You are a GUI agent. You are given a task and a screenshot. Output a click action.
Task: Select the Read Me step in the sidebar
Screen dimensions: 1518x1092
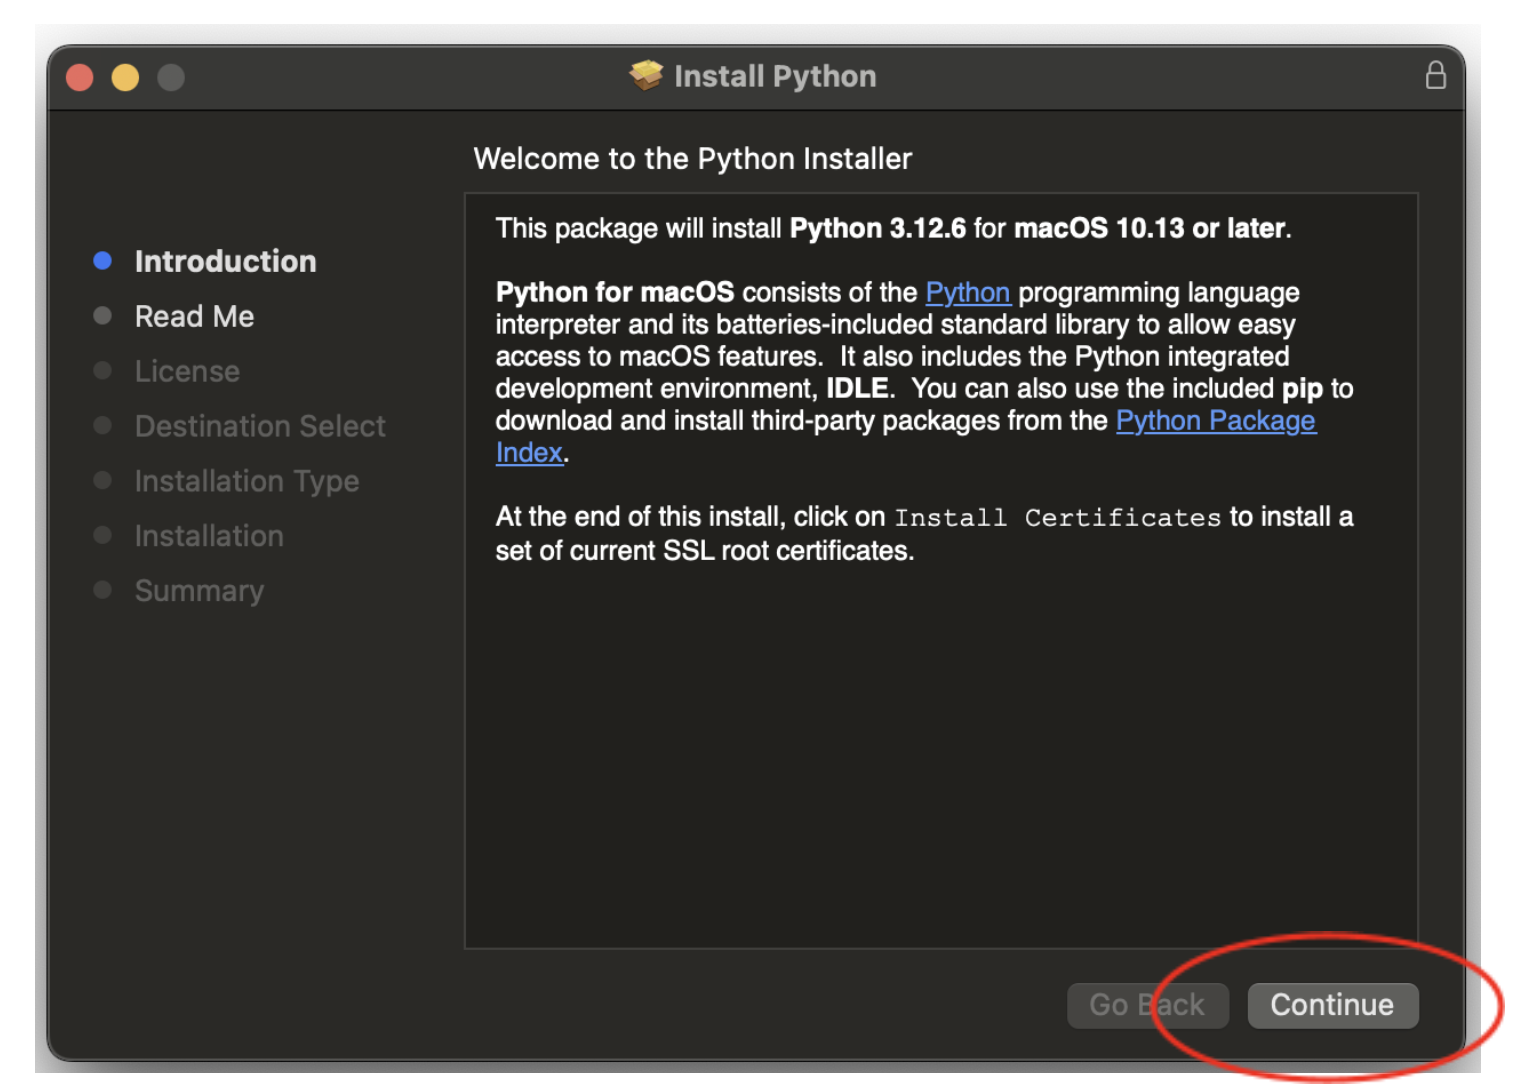(194, 316)
